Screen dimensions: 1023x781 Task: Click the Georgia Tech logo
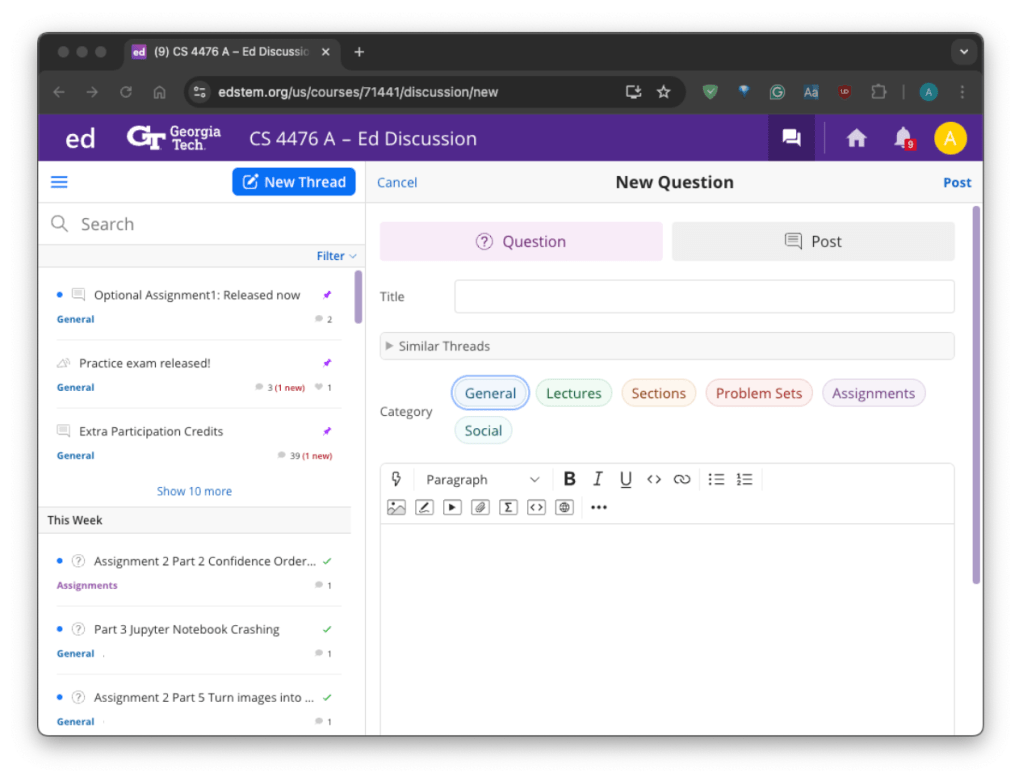(x=173, y=138)
